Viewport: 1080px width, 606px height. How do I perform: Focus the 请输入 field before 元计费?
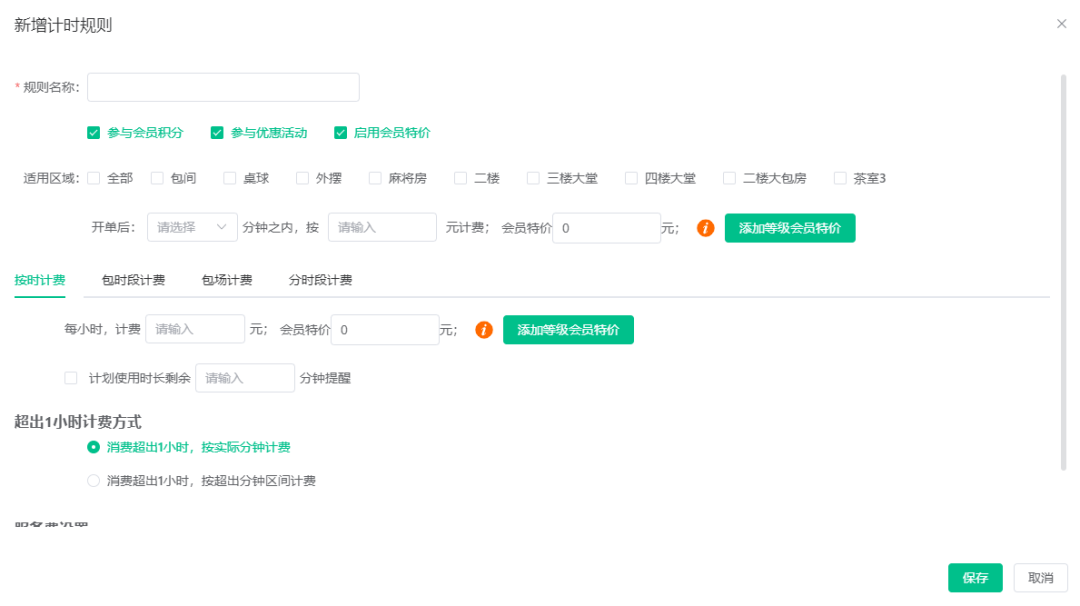point(382,227)
